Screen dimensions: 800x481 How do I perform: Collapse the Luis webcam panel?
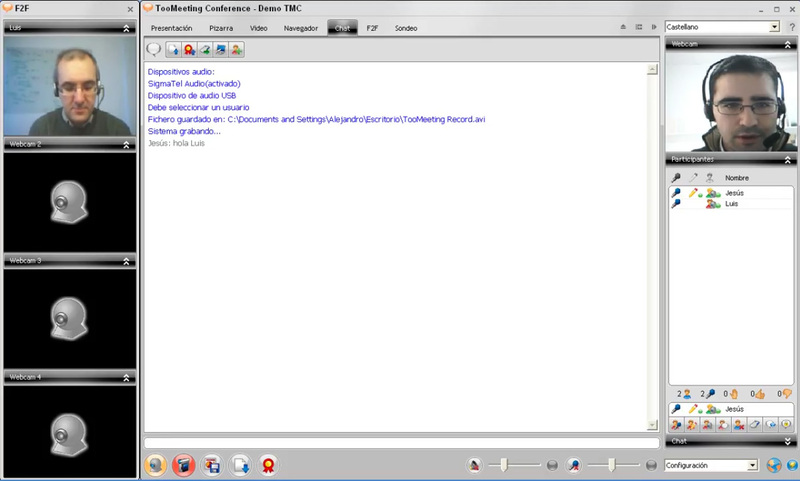[x=126, y=29]
